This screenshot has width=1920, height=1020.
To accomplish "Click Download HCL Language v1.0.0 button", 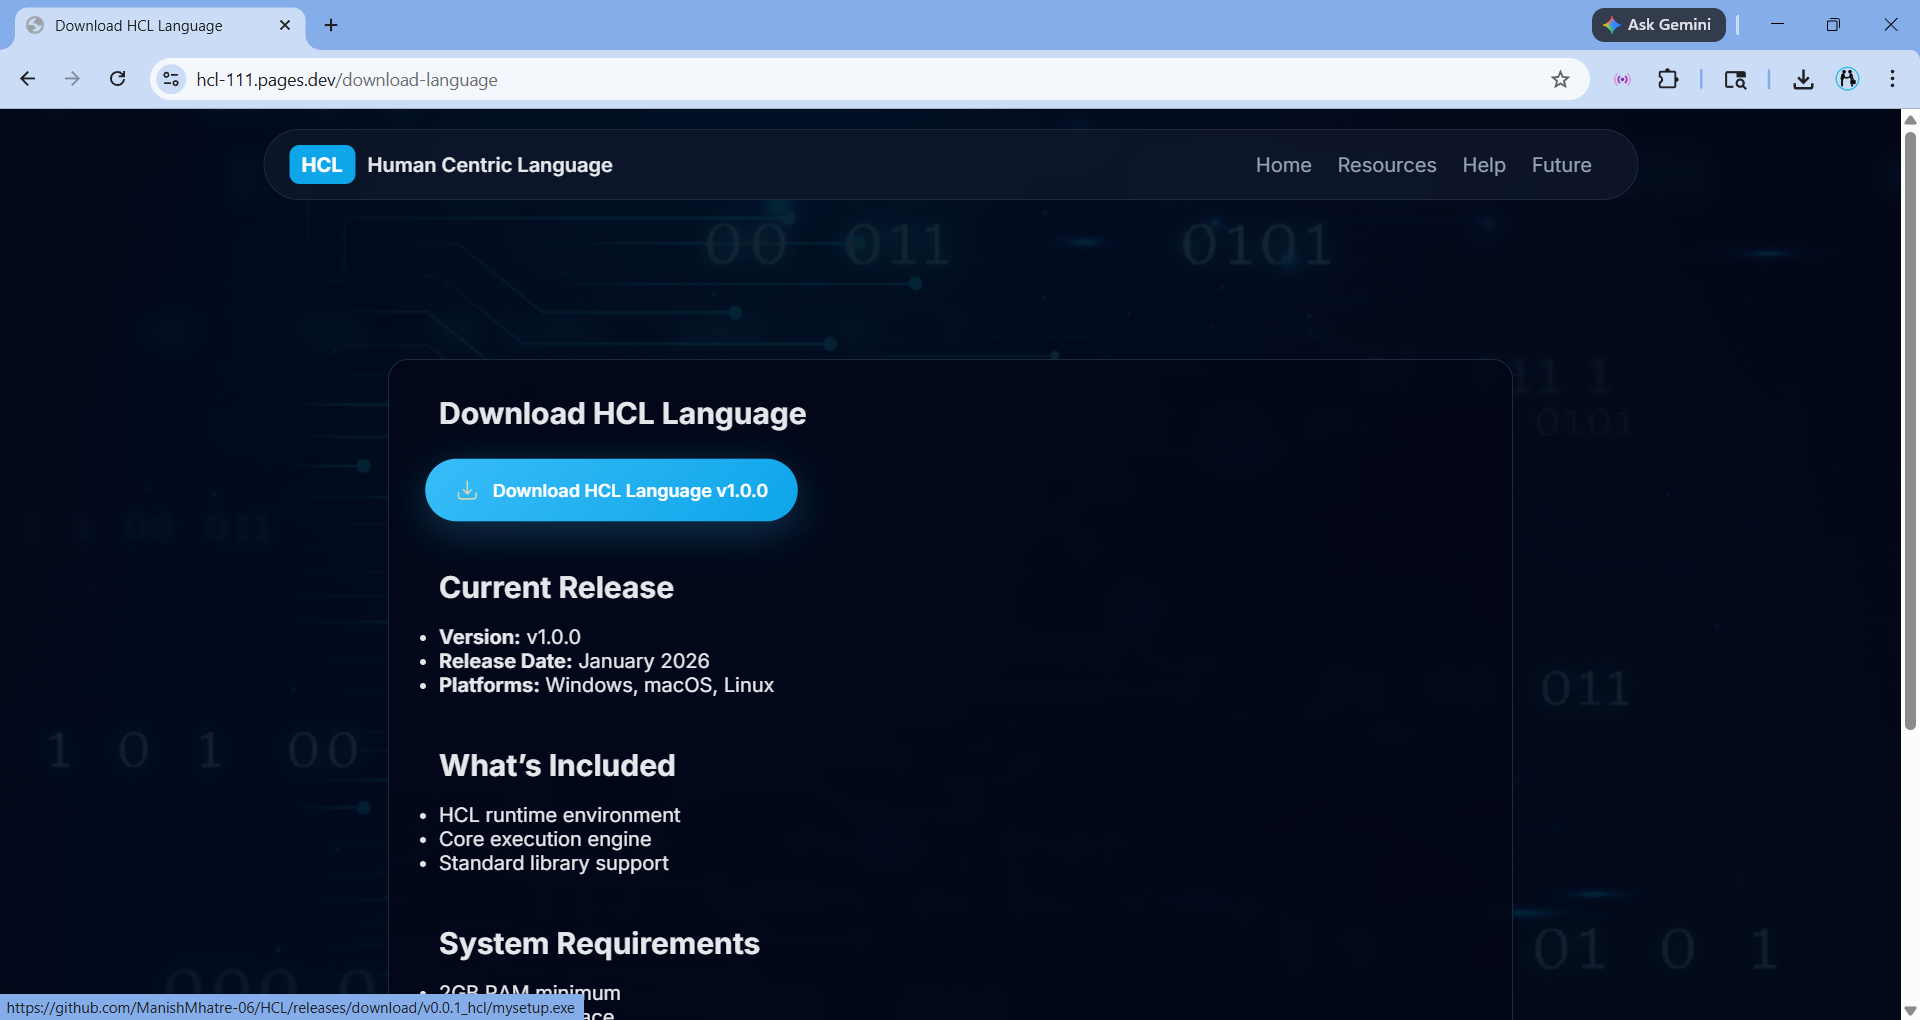I will point(611,490).
